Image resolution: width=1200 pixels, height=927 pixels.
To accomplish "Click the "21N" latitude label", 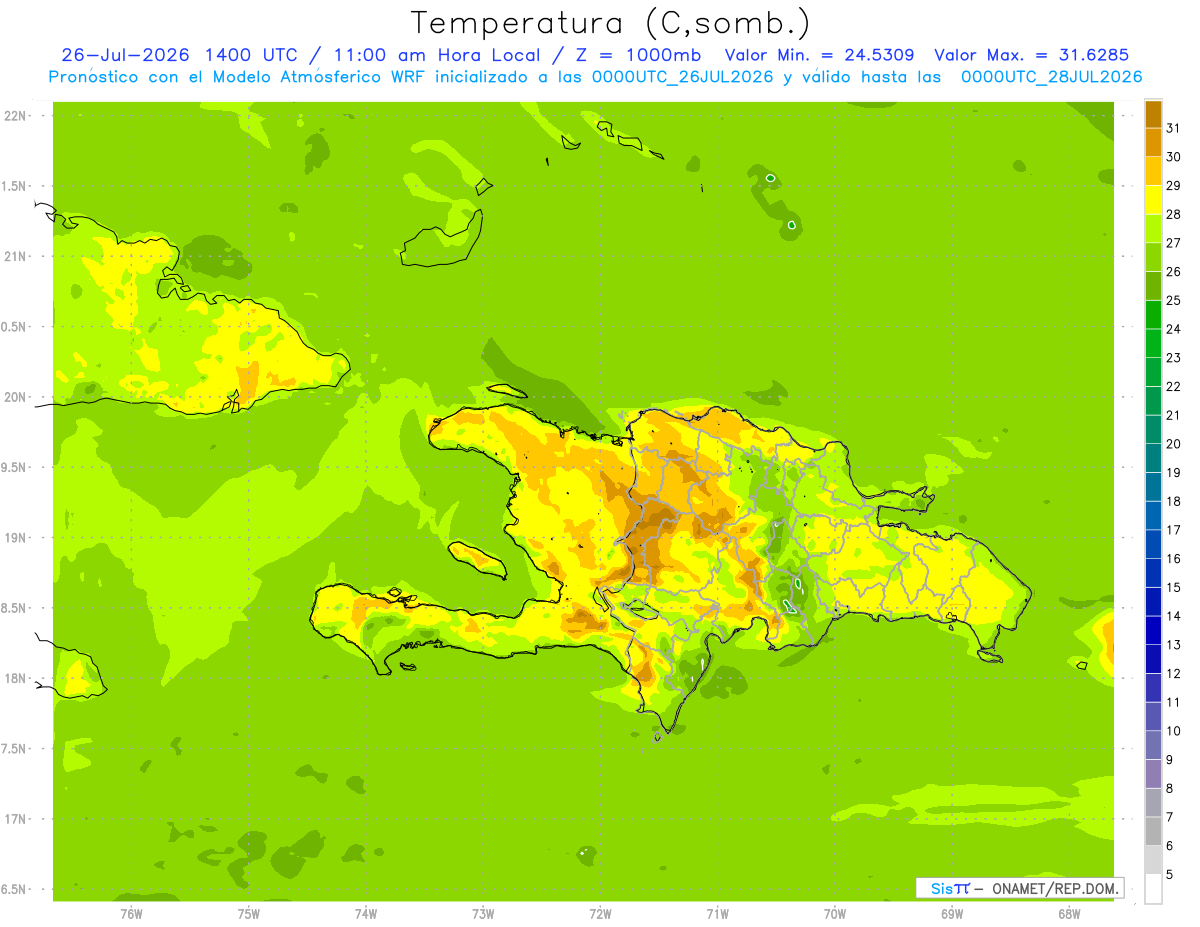I will (15, 257).
